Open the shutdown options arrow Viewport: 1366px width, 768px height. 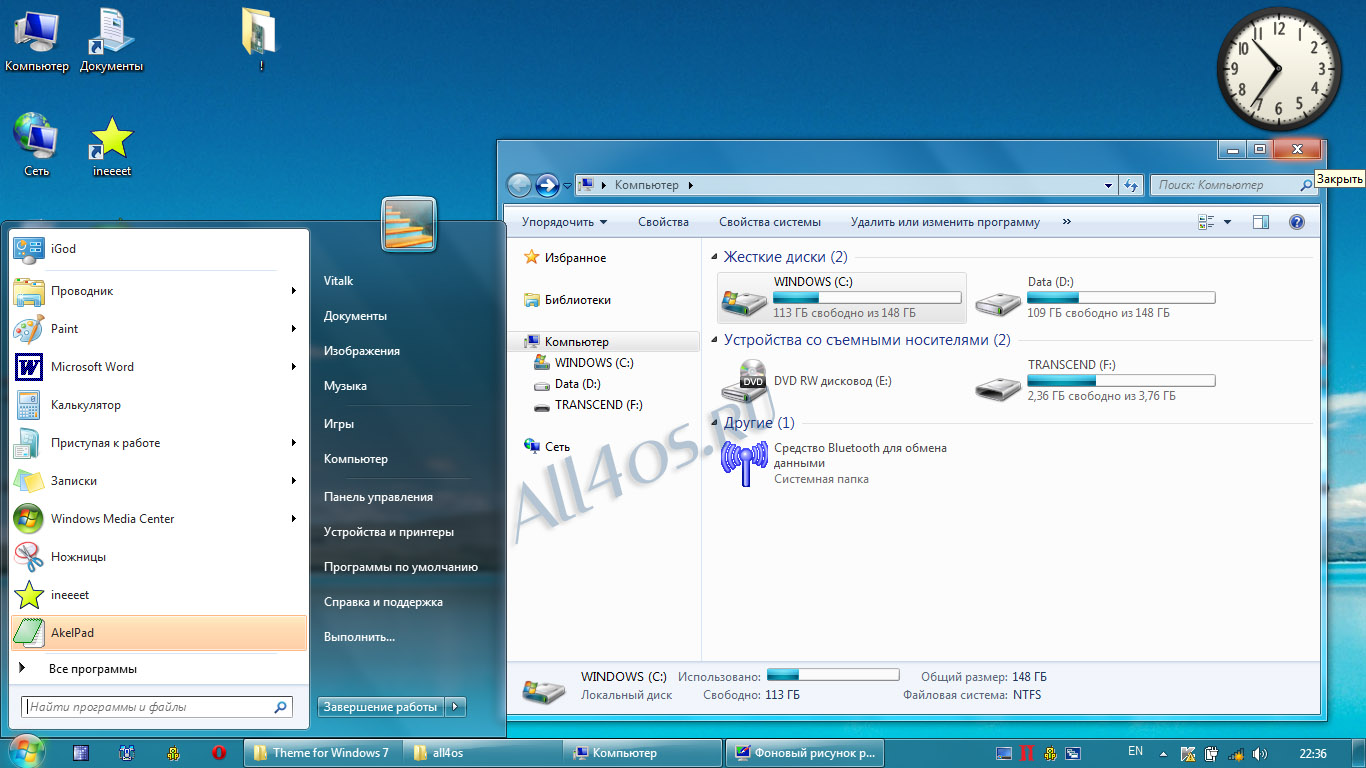coord(456,707)
